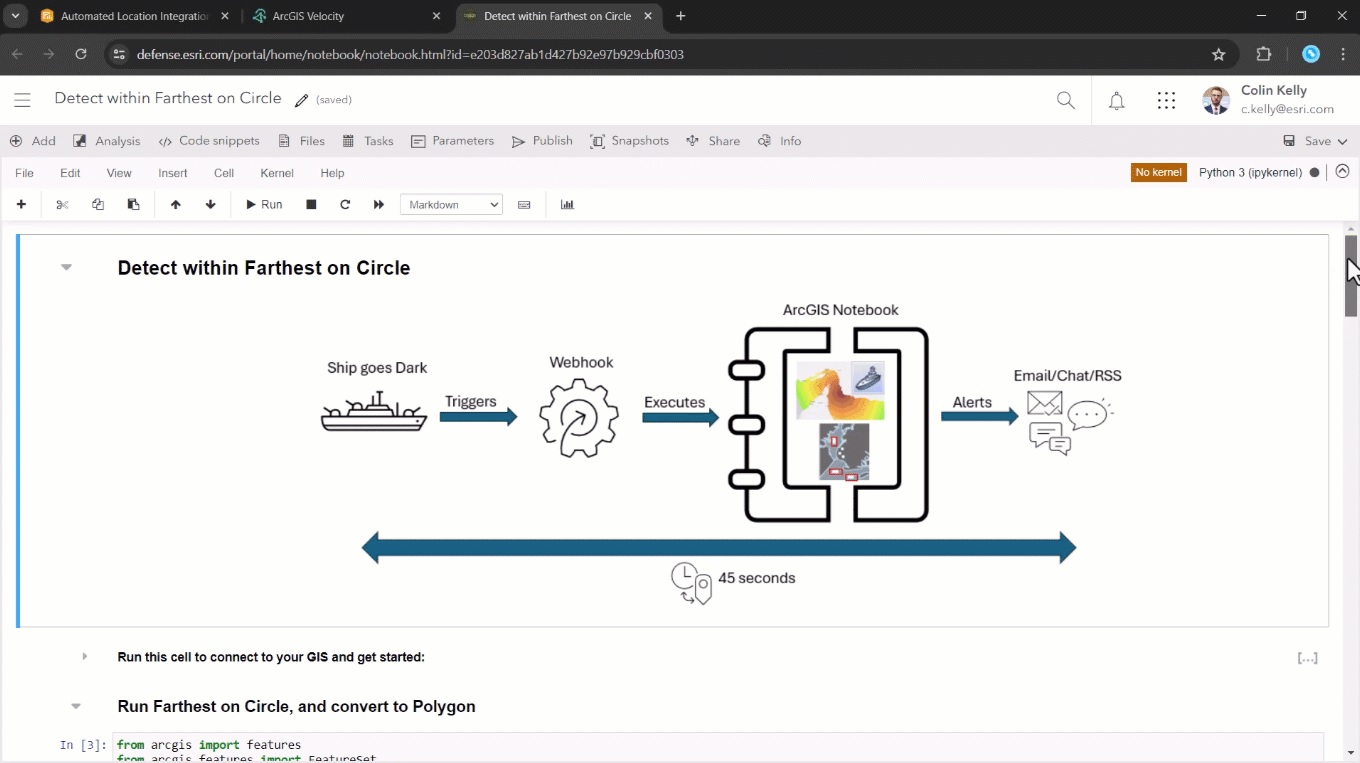The height and width of the screenshot is (763, 1360).
Task: Click the No kernel status badge
Action: click(x=1158, y=172)
